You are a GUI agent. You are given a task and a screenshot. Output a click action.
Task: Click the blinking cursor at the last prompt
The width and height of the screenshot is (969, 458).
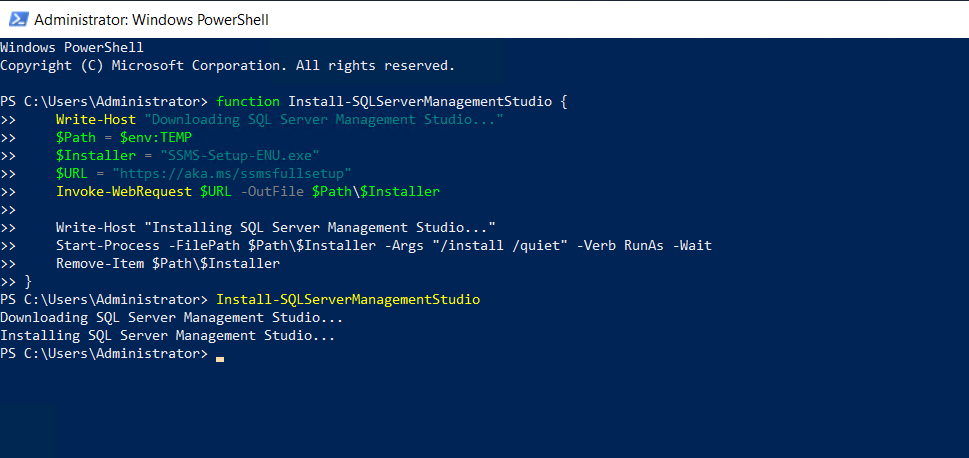[220, 356]
